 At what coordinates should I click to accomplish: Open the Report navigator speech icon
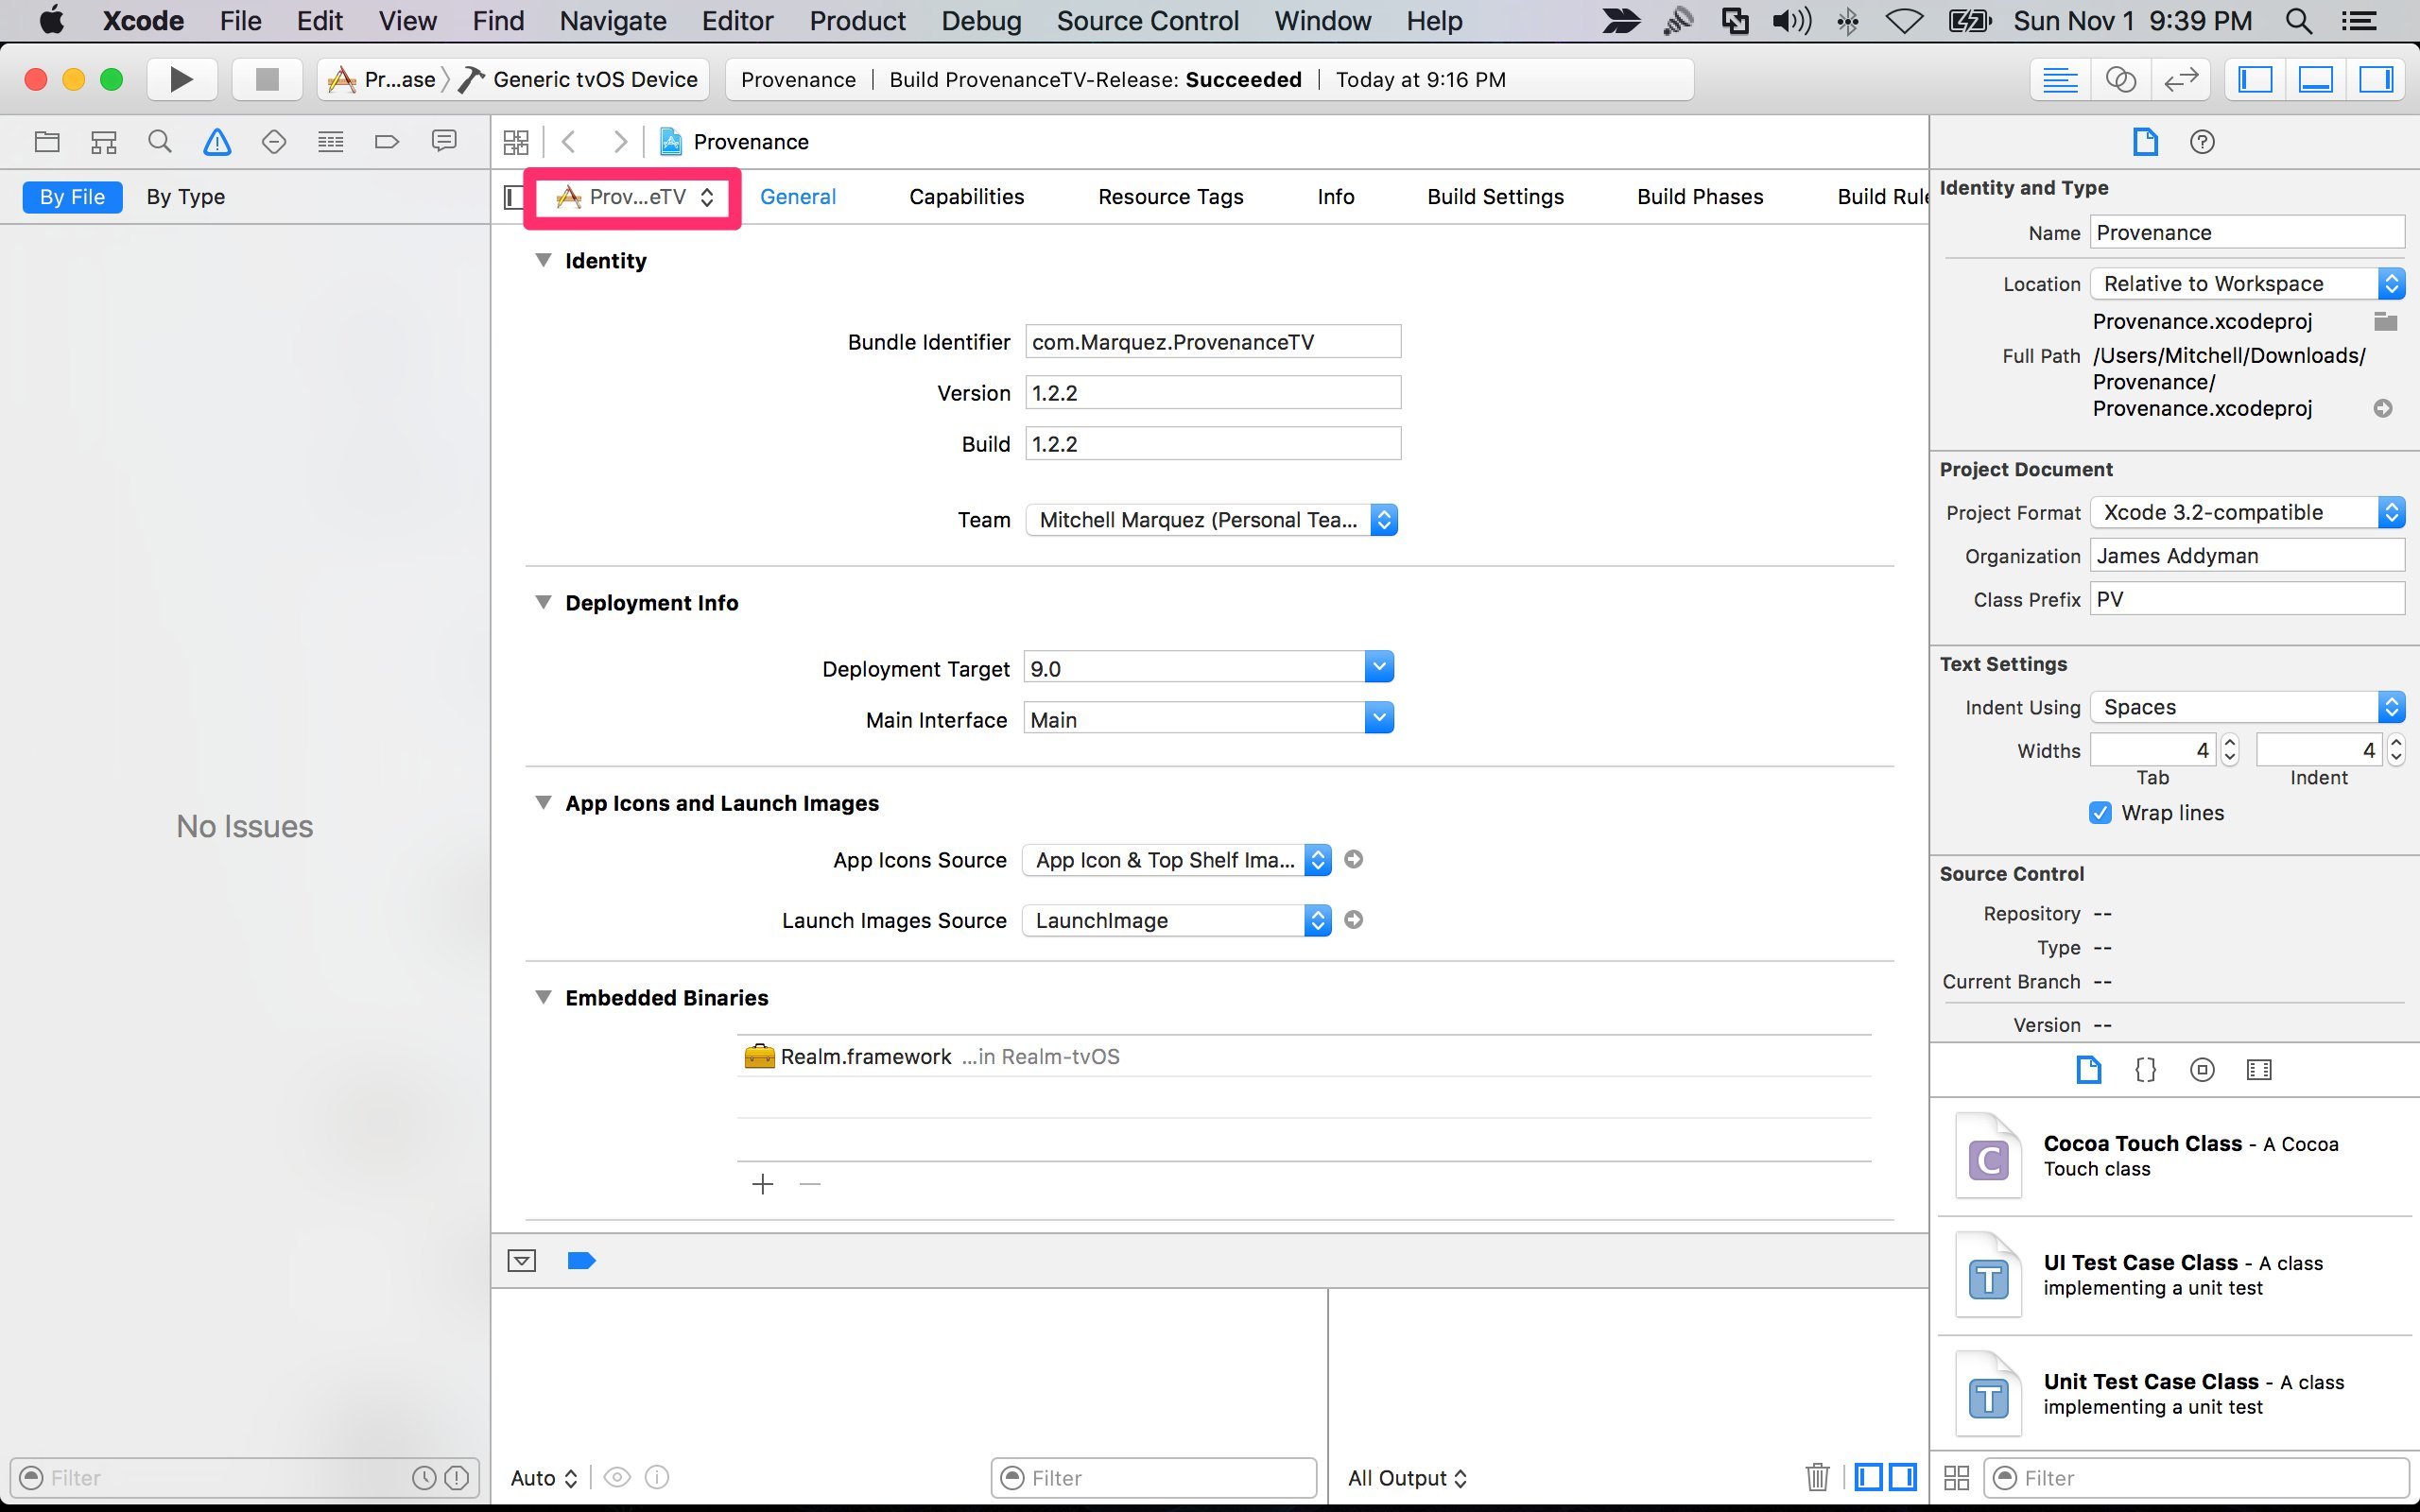[444, 141]
